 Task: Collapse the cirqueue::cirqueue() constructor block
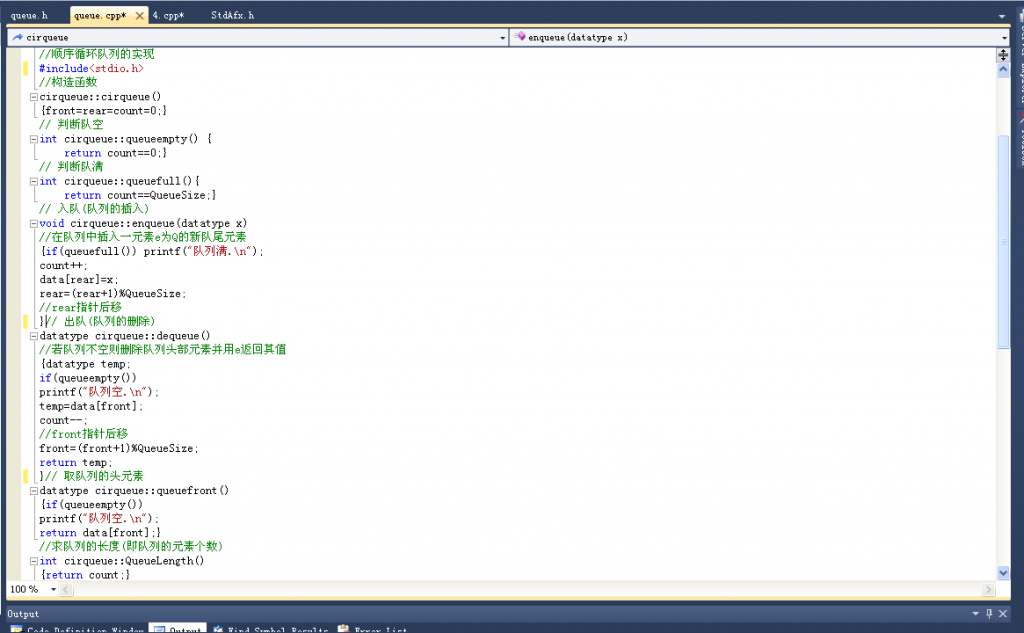coord(33,97)
